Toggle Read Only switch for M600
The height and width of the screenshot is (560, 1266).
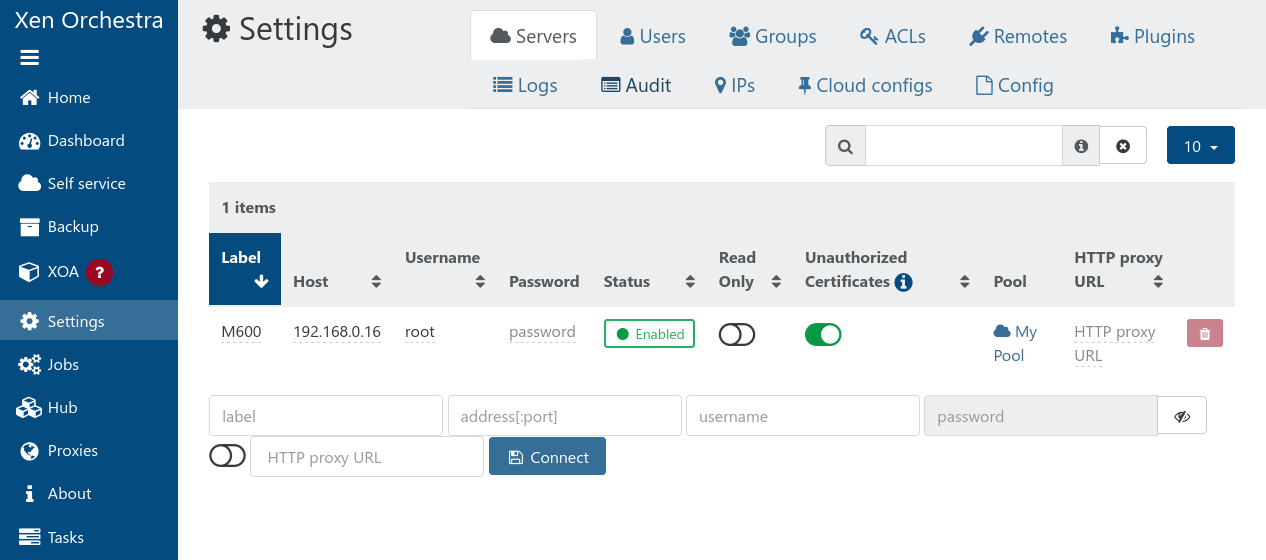point(737,335)
